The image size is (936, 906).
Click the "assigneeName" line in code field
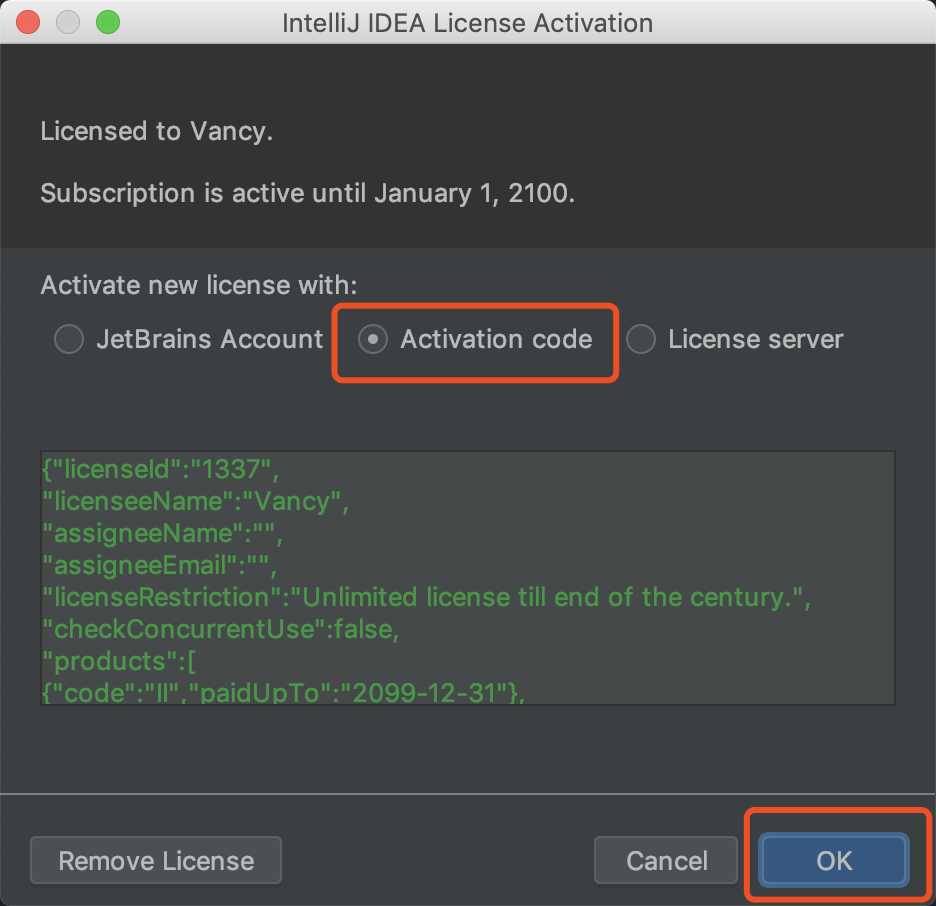tap(162, 533)
